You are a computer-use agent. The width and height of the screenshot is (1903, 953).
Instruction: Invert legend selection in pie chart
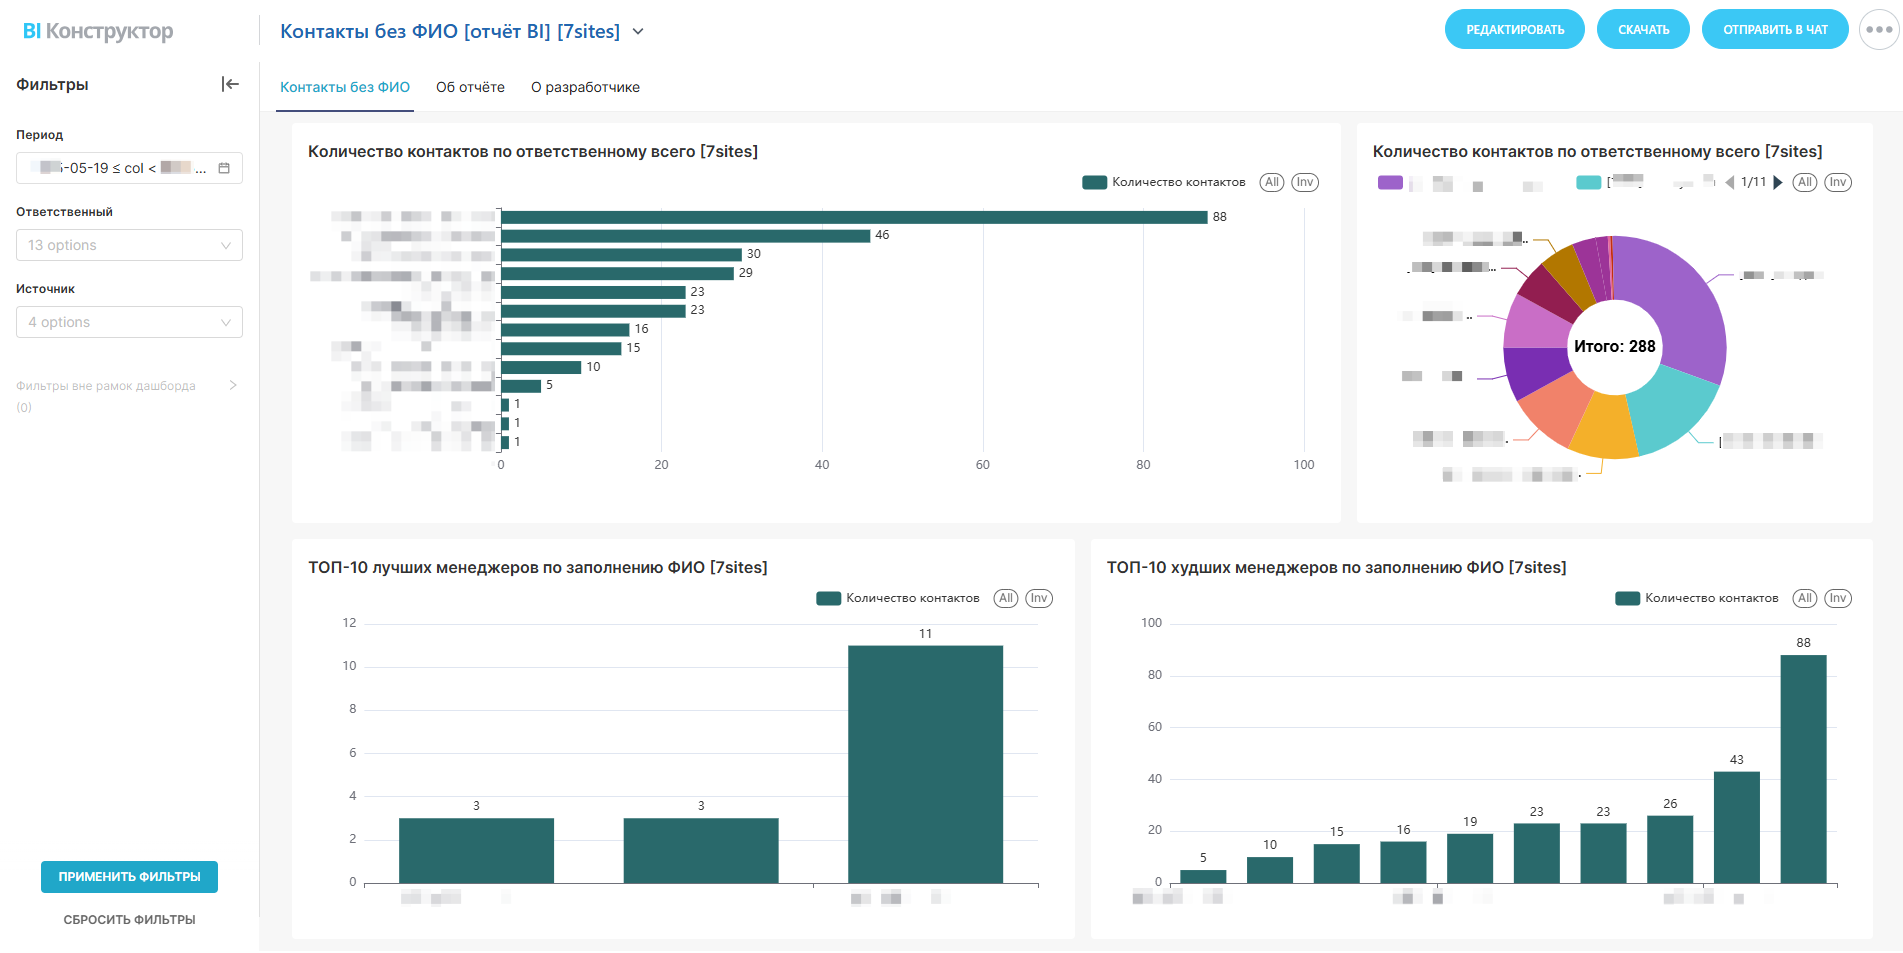1838,182
